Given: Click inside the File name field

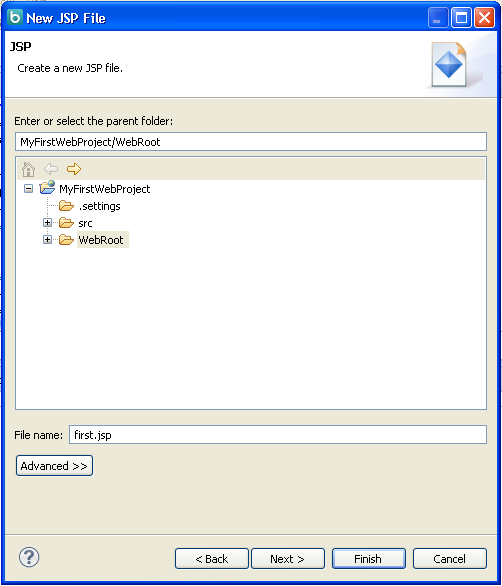Looking at the screenshot, I should click(x=278, y=435).
